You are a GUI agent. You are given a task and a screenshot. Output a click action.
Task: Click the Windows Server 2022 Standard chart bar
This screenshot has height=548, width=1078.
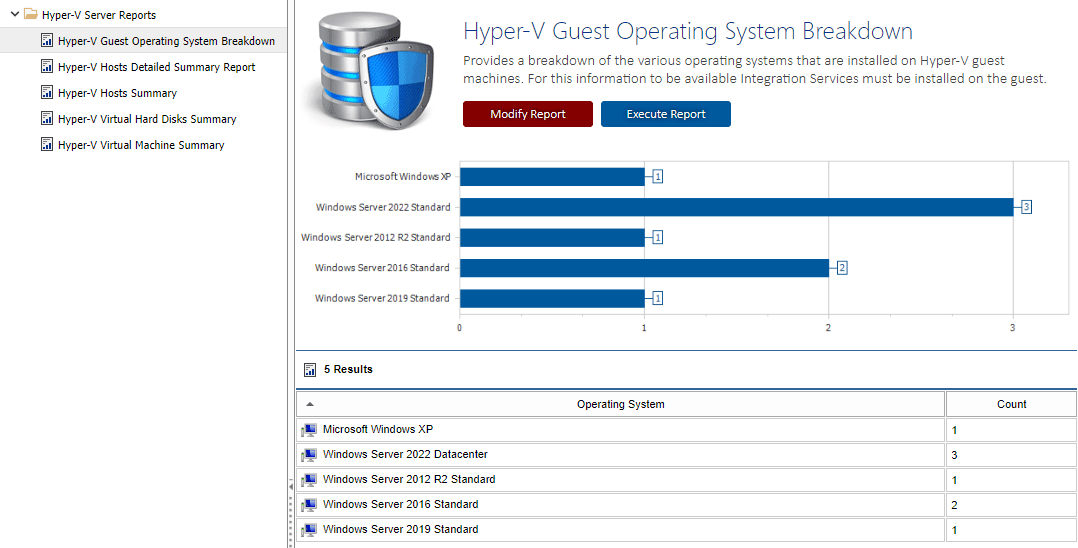coord(736,207)
